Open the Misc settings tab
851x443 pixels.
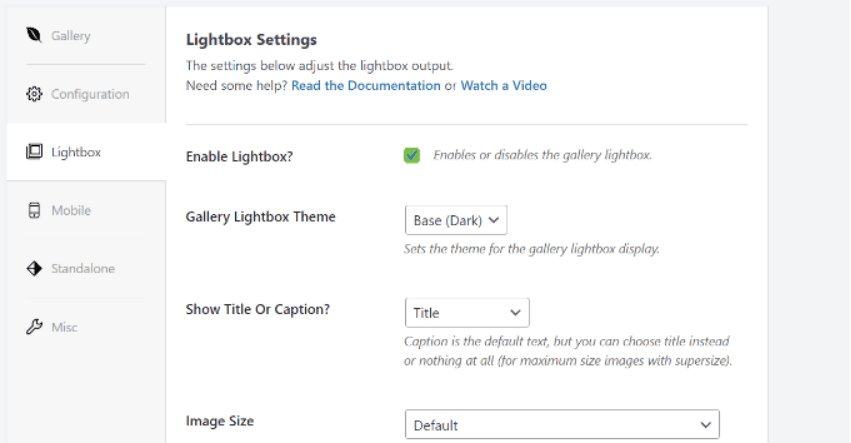(x=64, y=327)
